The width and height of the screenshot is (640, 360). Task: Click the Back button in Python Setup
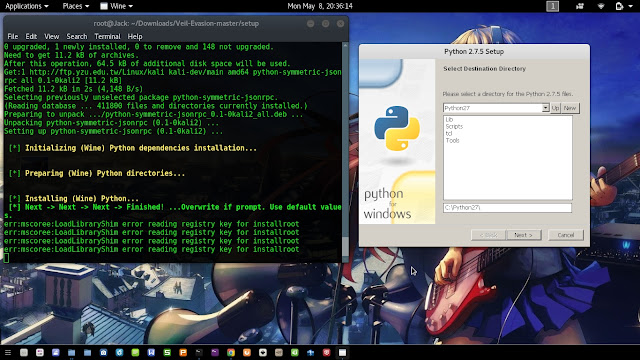488,235
